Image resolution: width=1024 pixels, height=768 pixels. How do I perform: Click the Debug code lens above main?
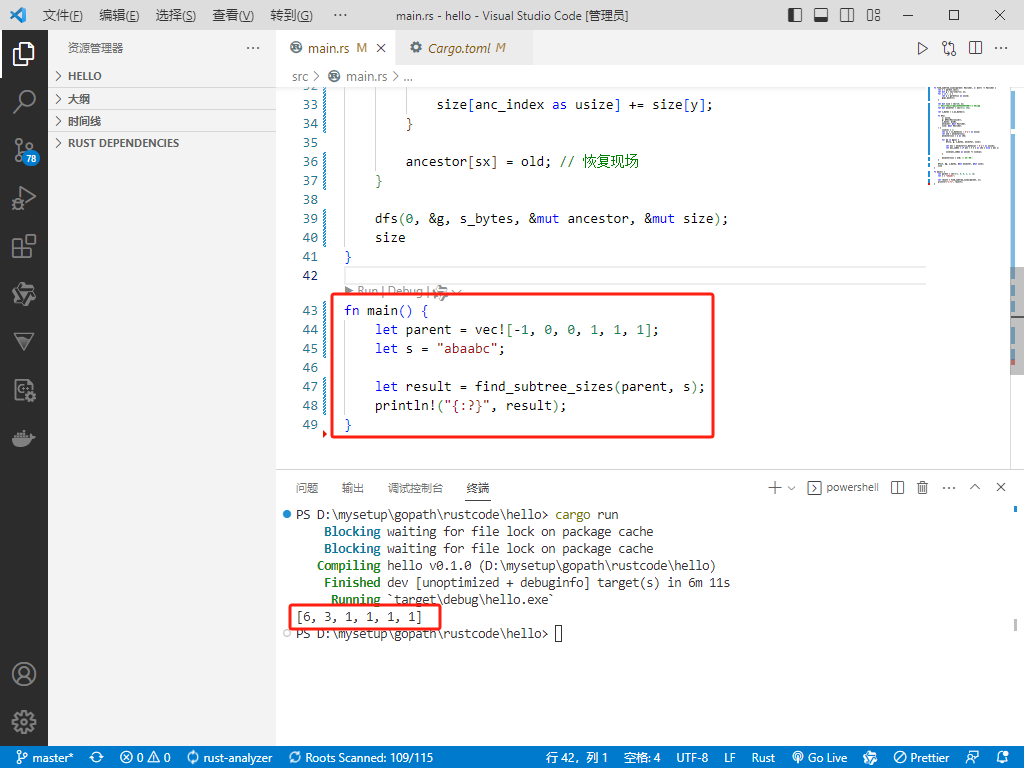405,291
